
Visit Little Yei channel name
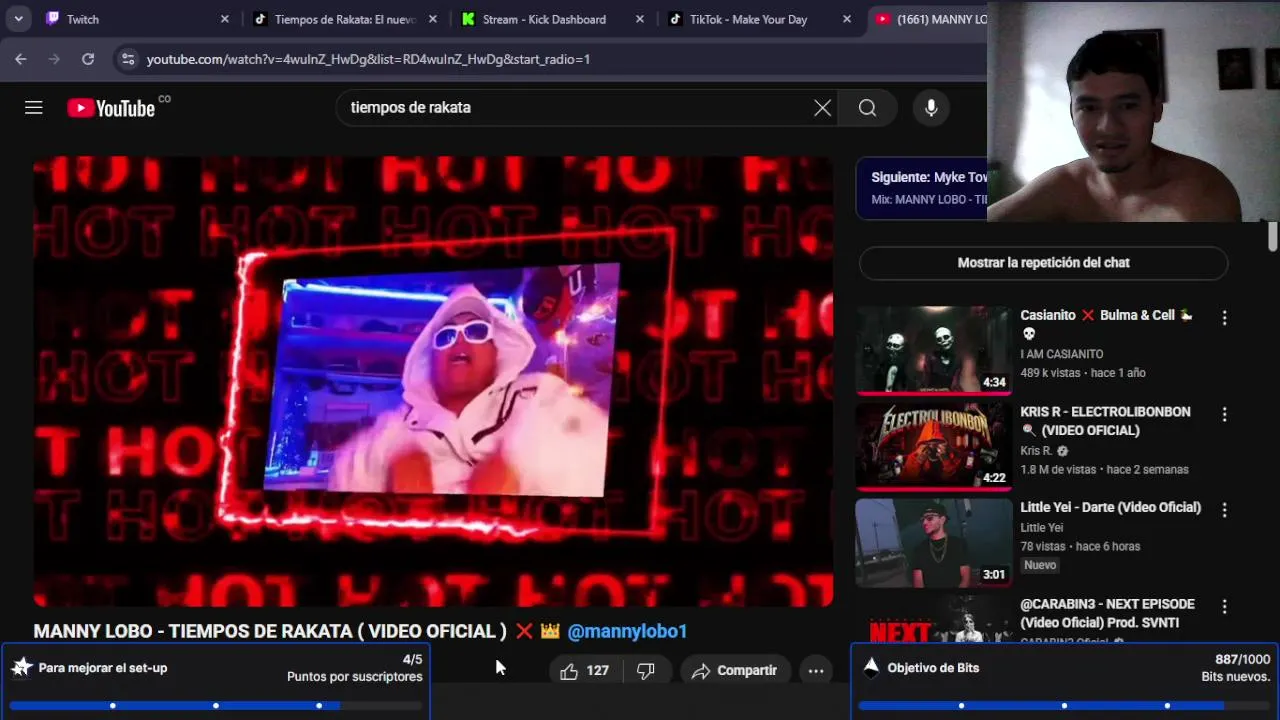(1041, 527)
